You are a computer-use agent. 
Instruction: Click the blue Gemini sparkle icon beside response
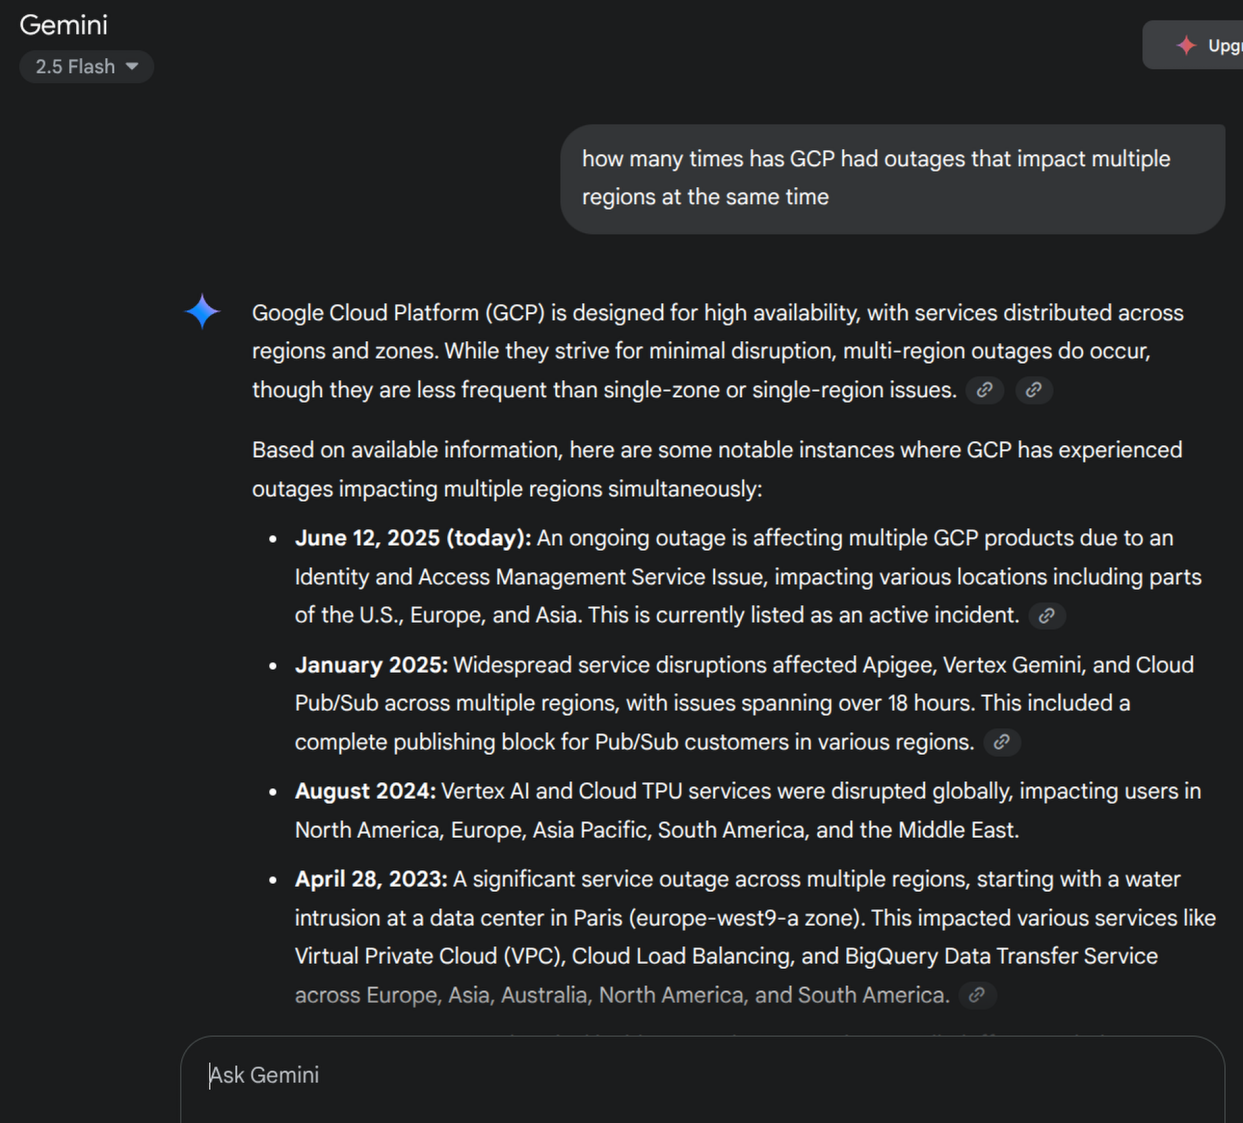pos(202,312)
